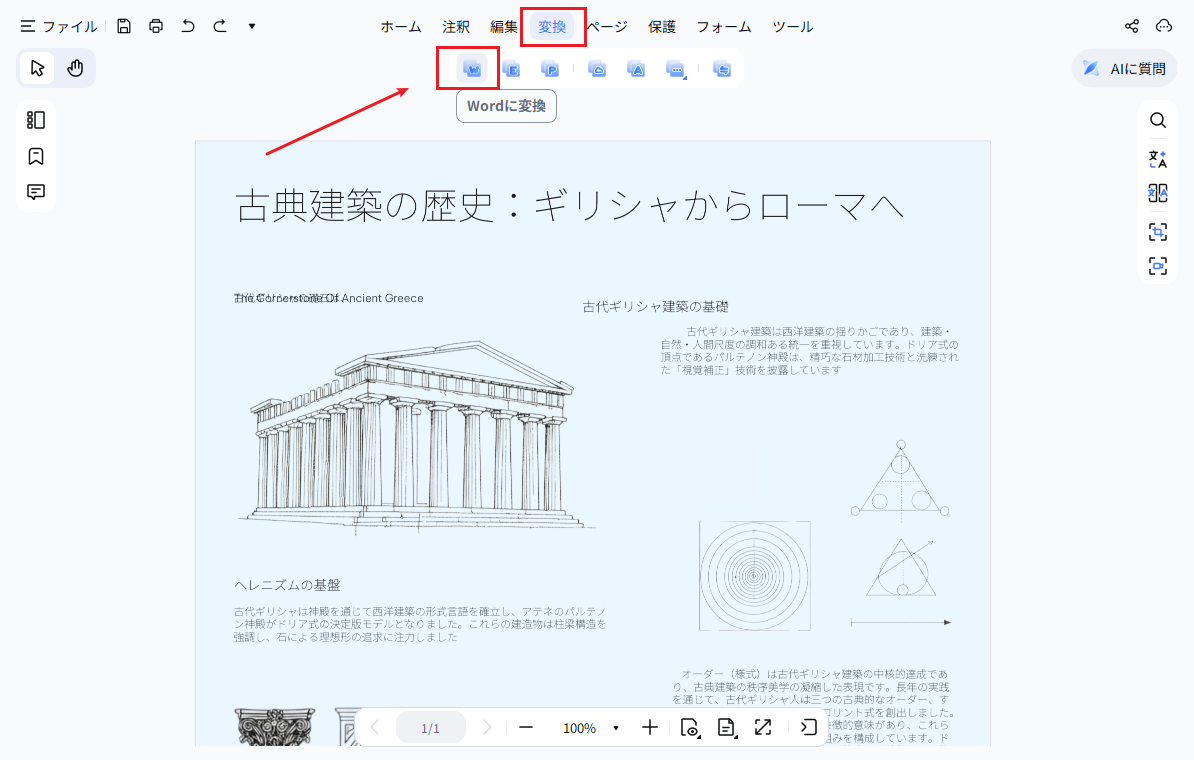Open the ファイル menu
Screen dimensions: 1194x760
coord(59,27)
